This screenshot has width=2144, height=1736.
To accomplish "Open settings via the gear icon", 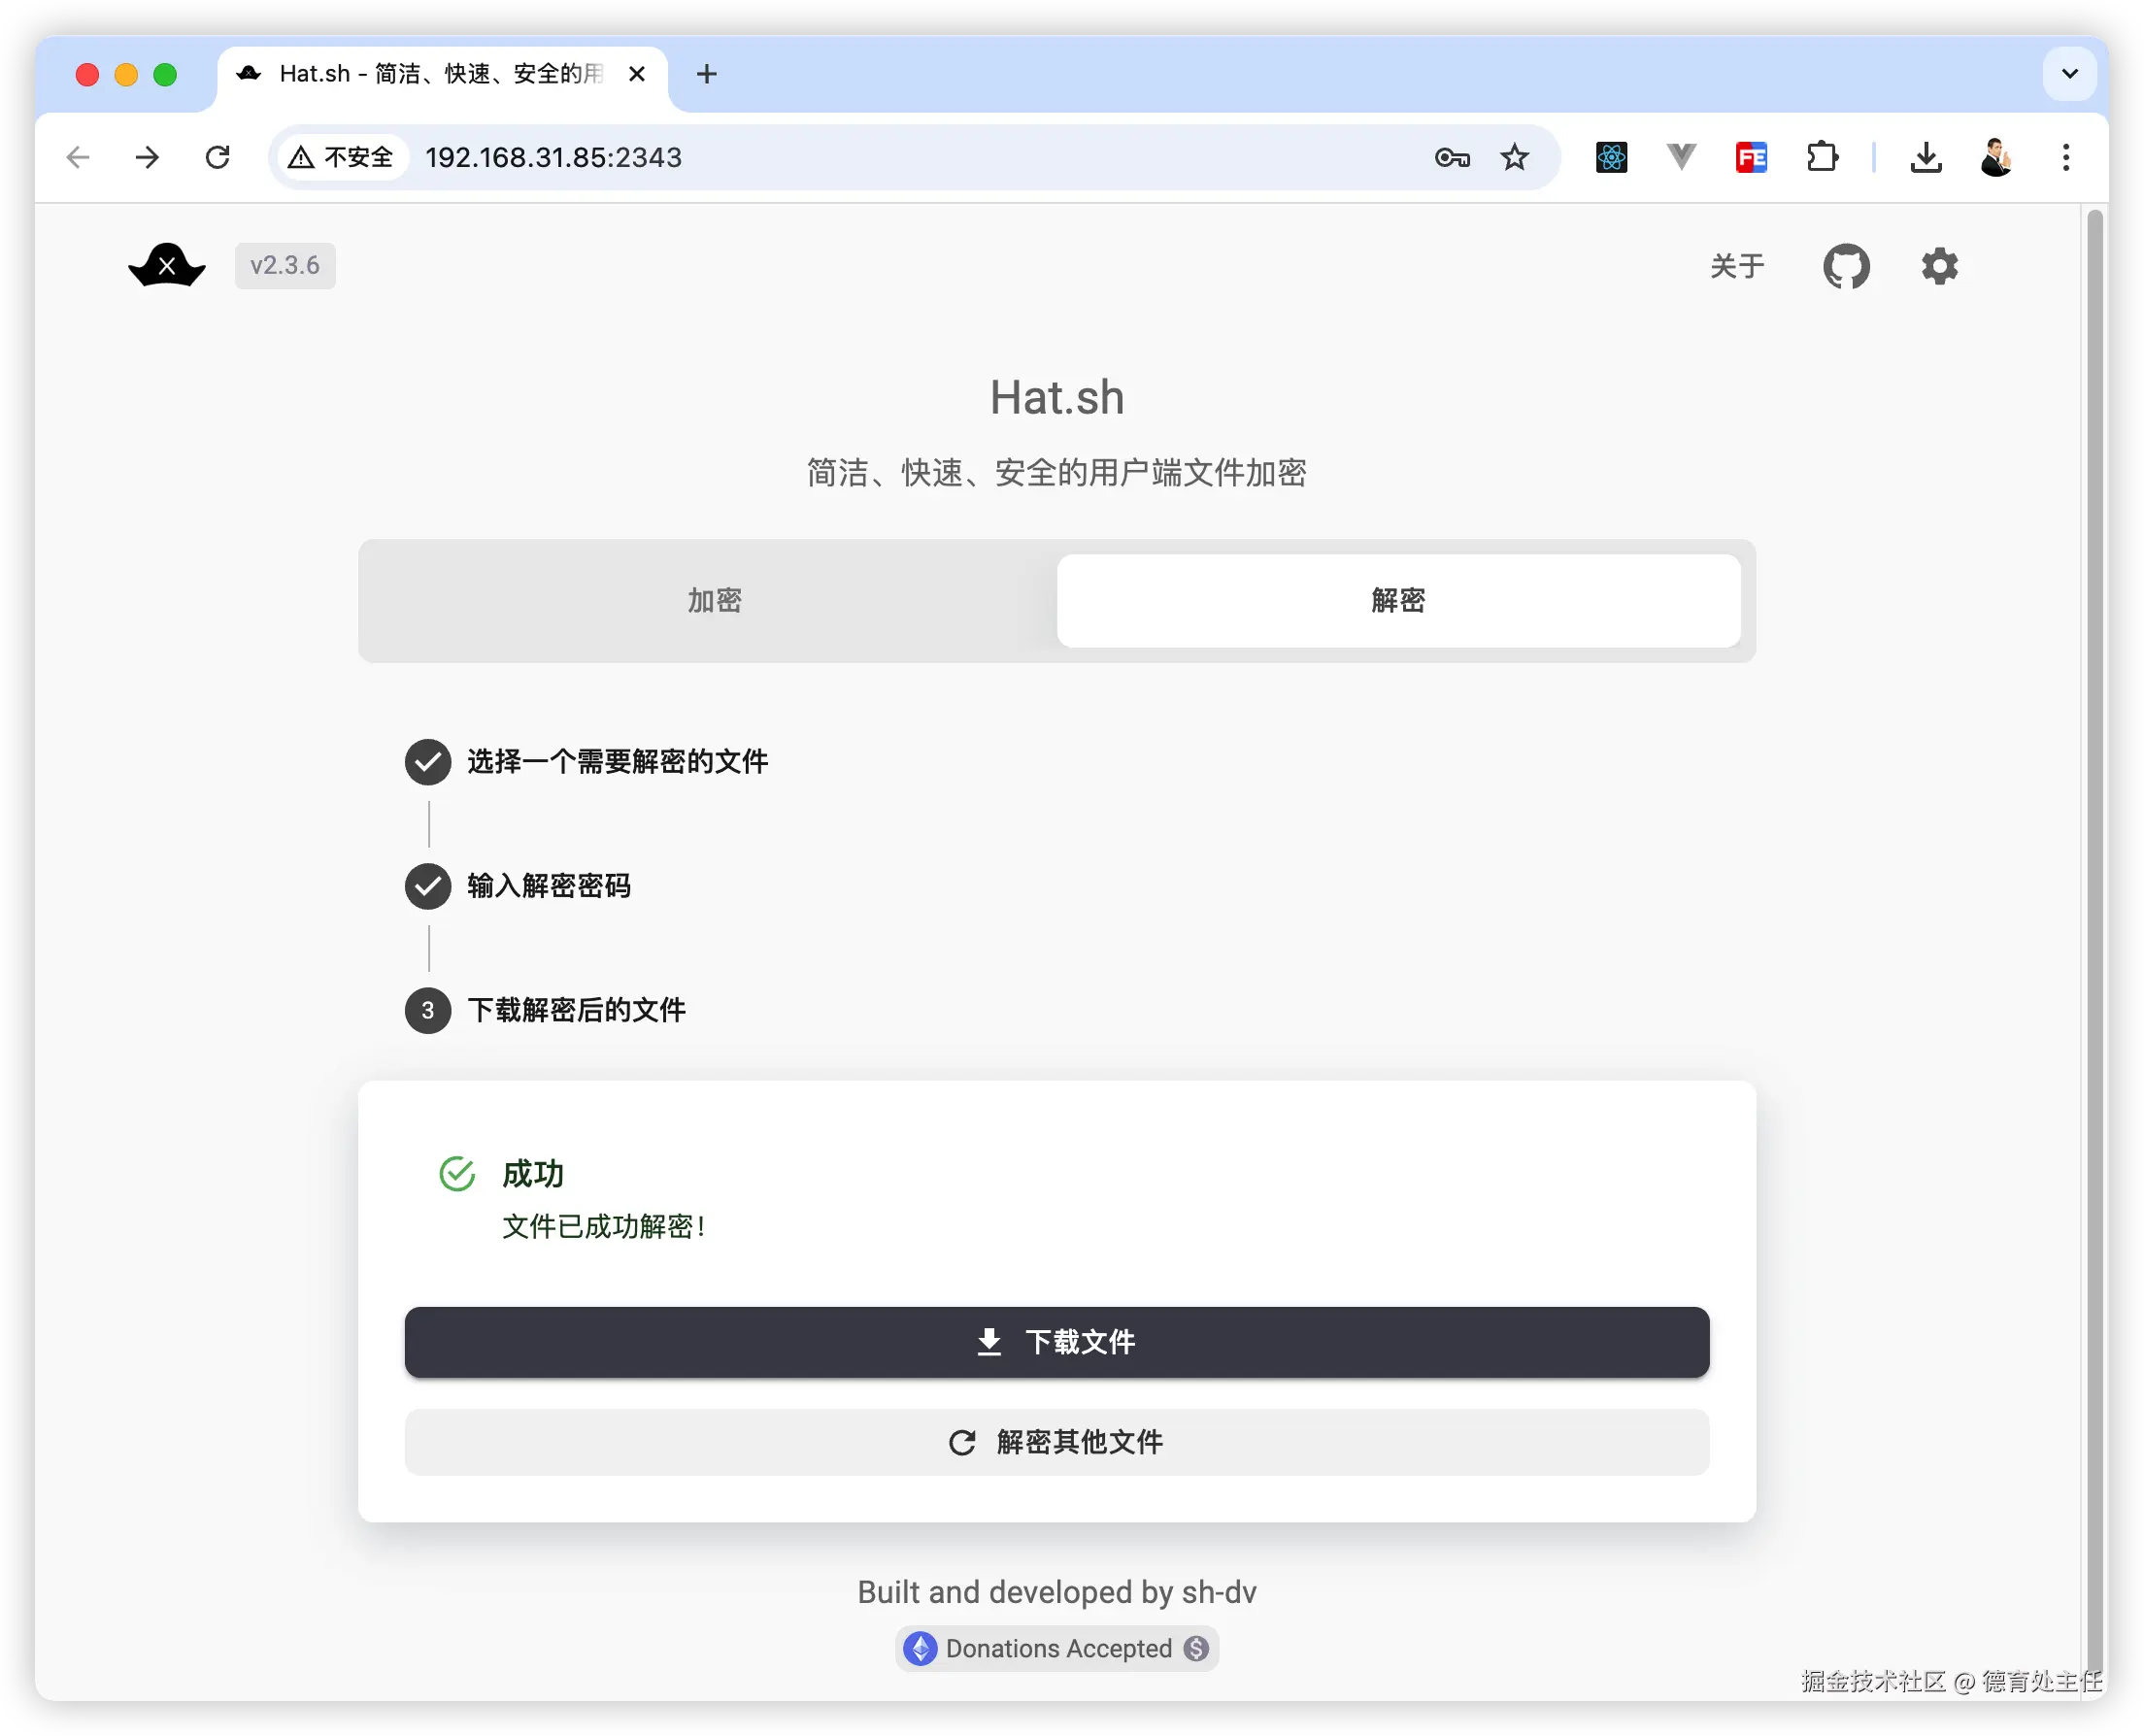I will point(1938,266).
